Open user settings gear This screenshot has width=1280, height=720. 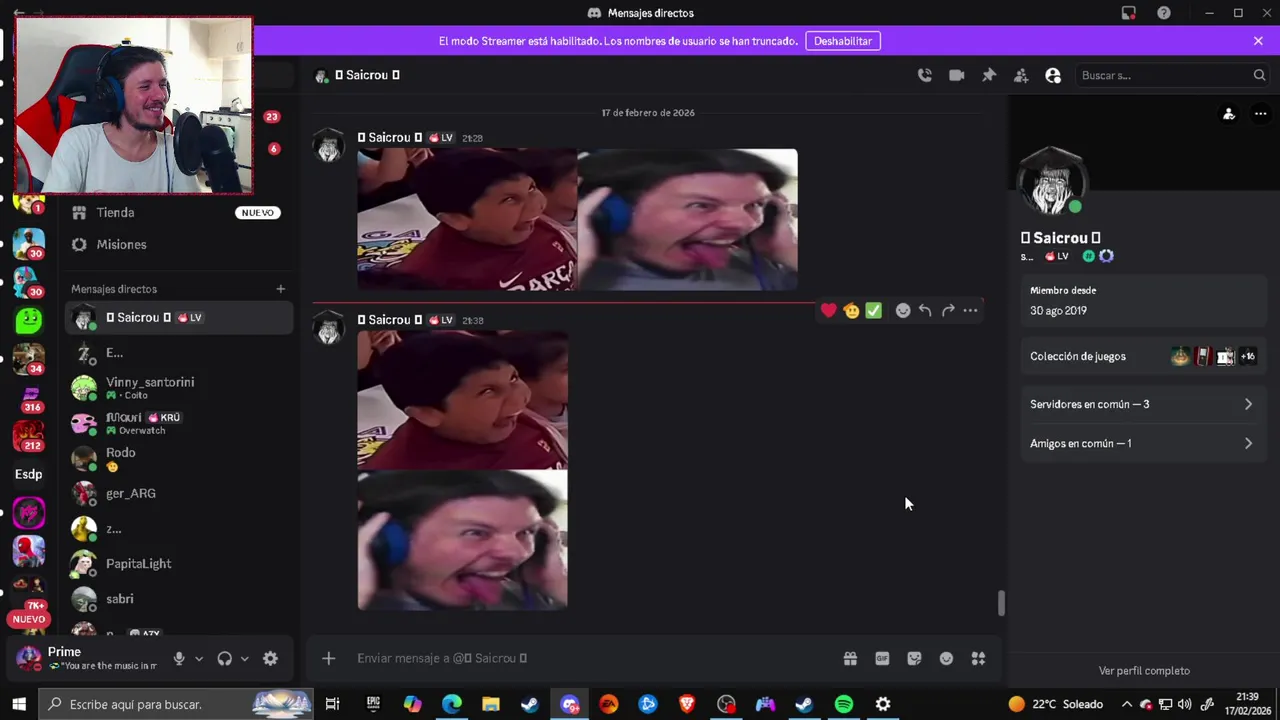coord(270,658)
